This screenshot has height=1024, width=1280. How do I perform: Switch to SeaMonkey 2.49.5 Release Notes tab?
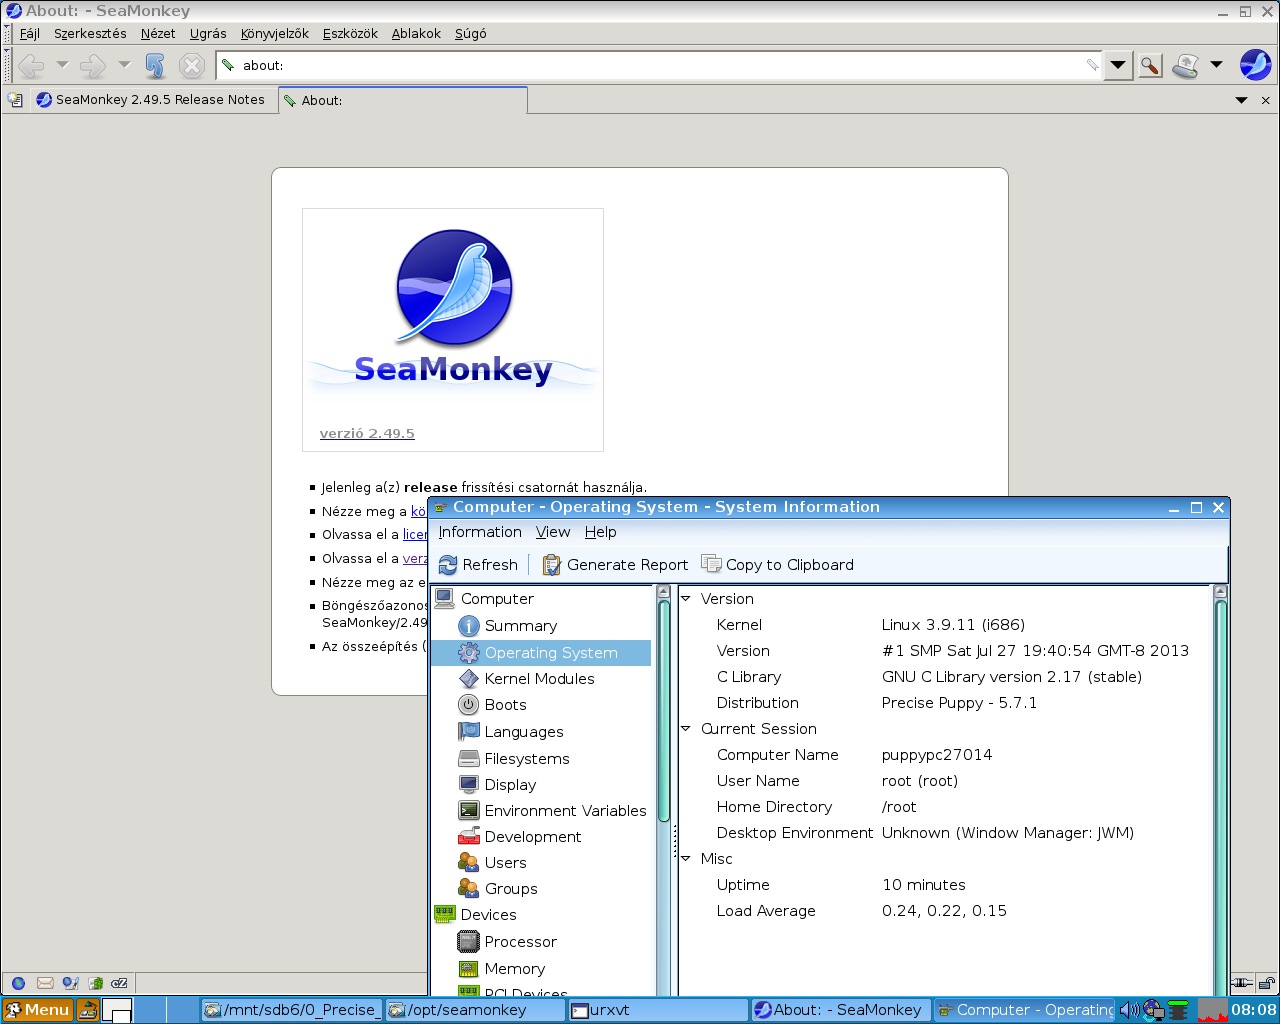(x=153, y=100)
